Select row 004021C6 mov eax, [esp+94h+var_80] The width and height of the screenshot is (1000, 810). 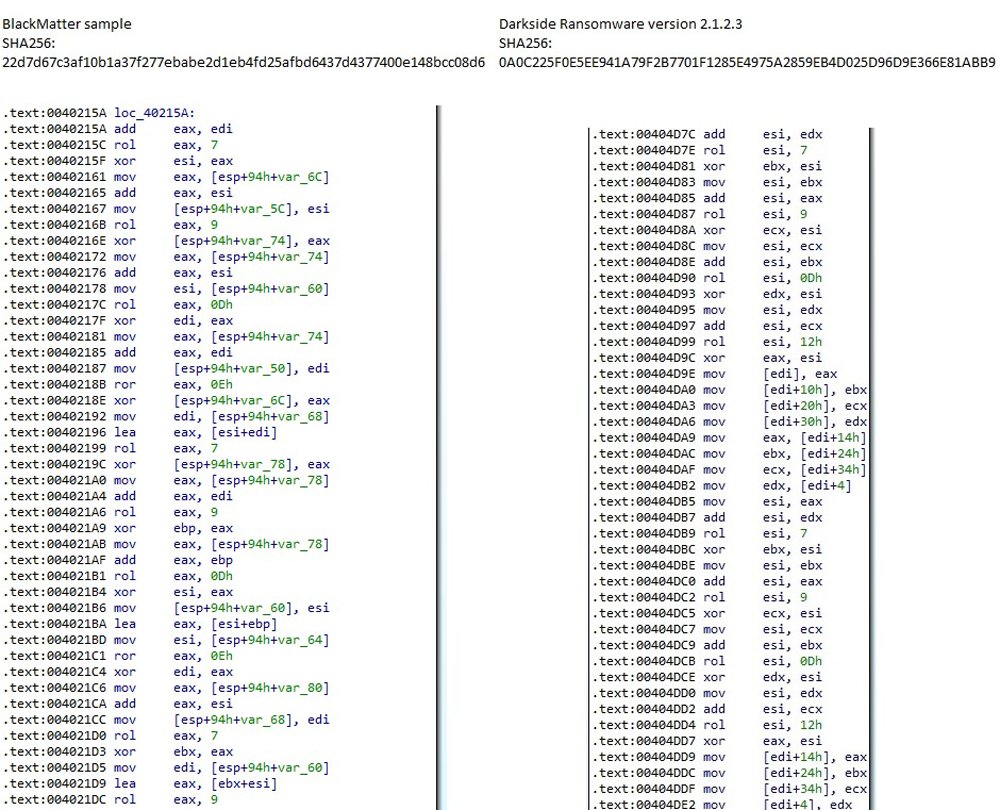coord(166,688)
